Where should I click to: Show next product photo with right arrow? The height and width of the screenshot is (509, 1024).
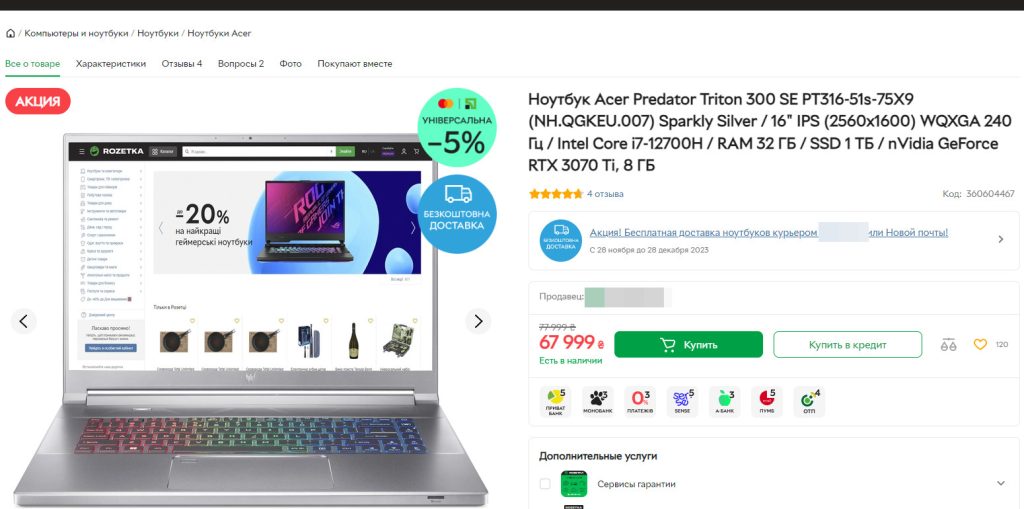pyautogui.click(x=478, y=321)
